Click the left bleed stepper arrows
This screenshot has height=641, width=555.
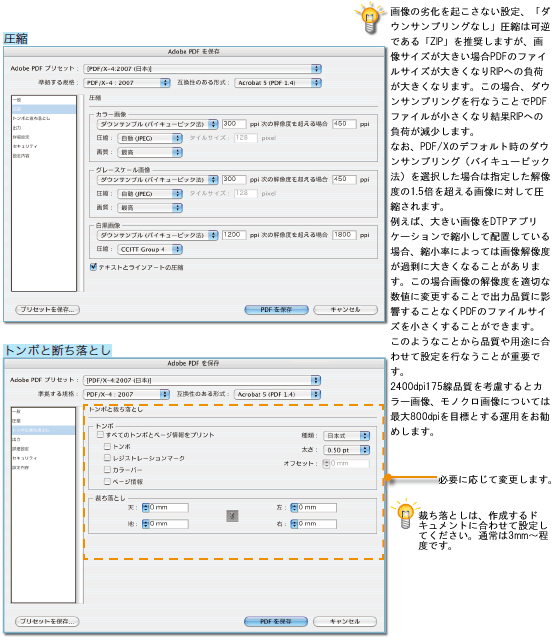(294, 508)
